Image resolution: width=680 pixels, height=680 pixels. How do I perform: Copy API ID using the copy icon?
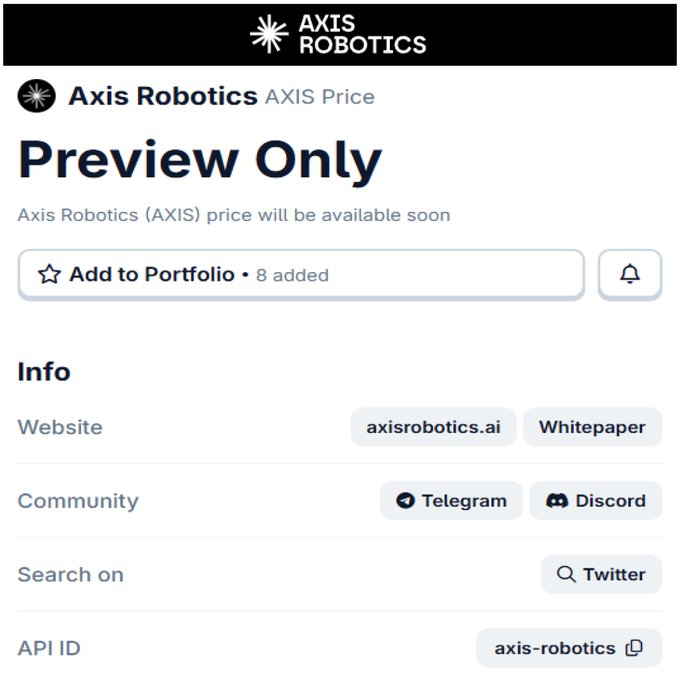click(x=634, y=648)
